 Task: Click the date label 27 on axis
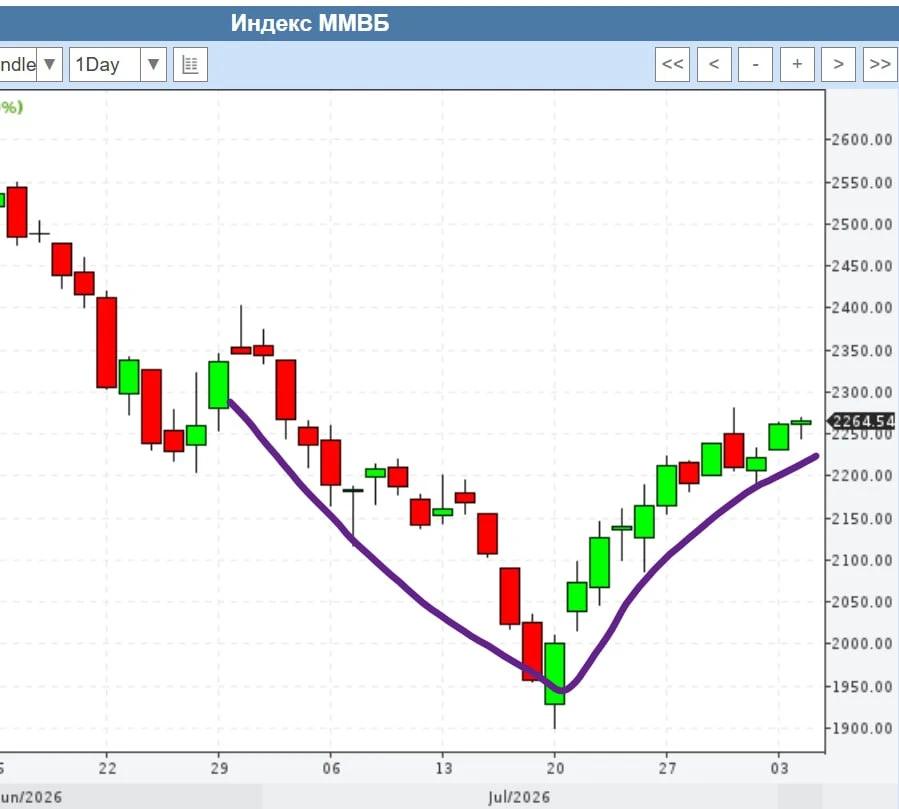coord(667,768)
